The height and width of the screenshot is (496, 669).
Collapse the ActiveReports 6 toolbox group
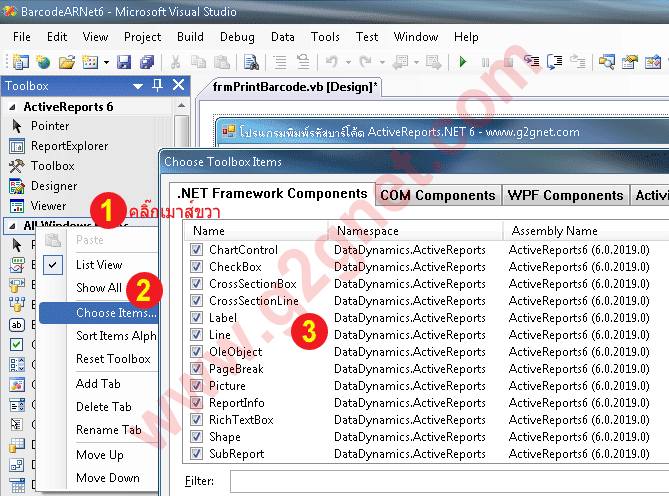[x=12, y=107]
